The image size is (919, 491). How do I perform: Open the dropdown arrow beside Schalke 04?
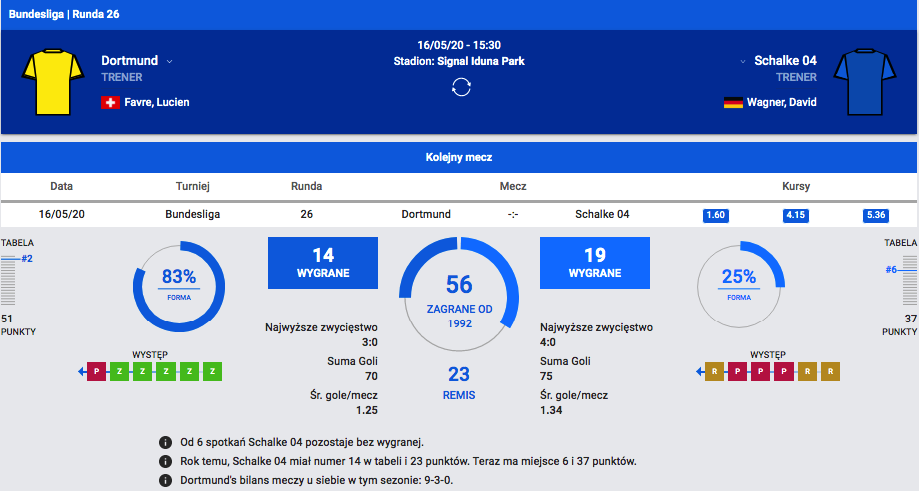click(743, 62)
